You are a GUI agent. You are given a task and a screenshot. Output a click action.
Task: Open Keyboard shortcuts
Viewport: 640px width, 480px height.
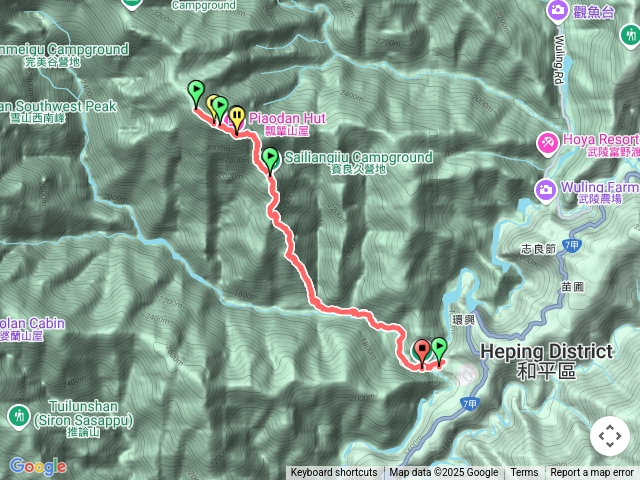[x=334, y=473]
